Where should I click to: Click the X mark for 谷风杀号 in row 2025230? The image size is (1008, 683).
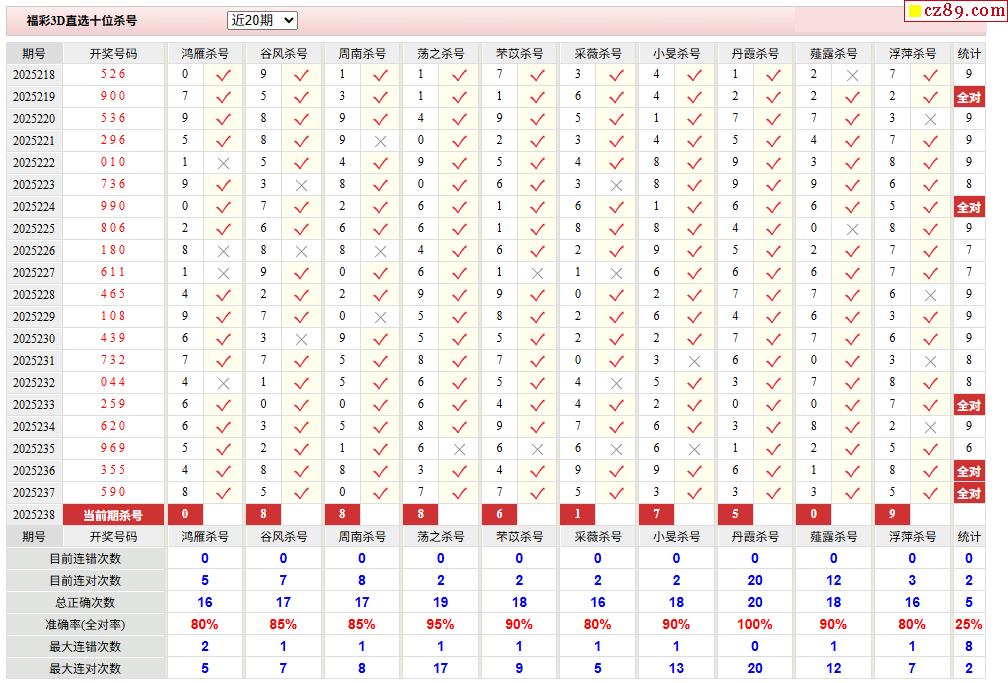tap(302, 339)
